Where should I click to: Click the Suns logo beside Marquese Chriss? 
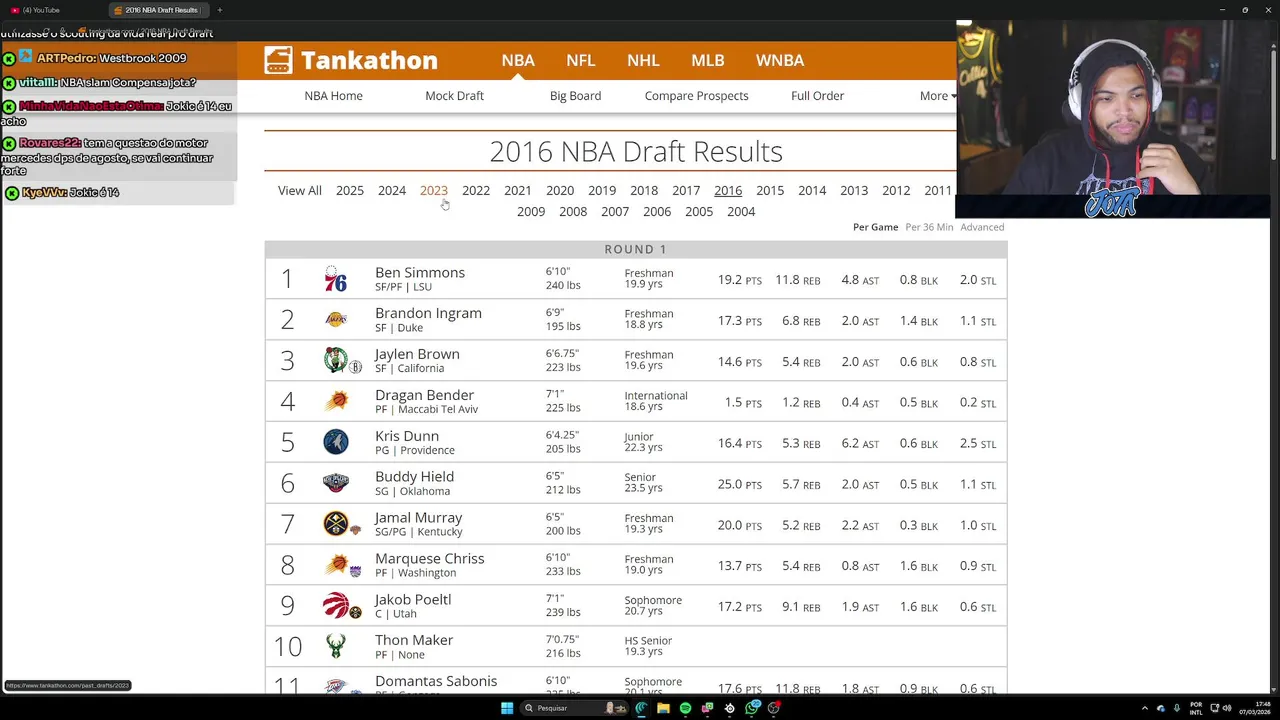335,565
